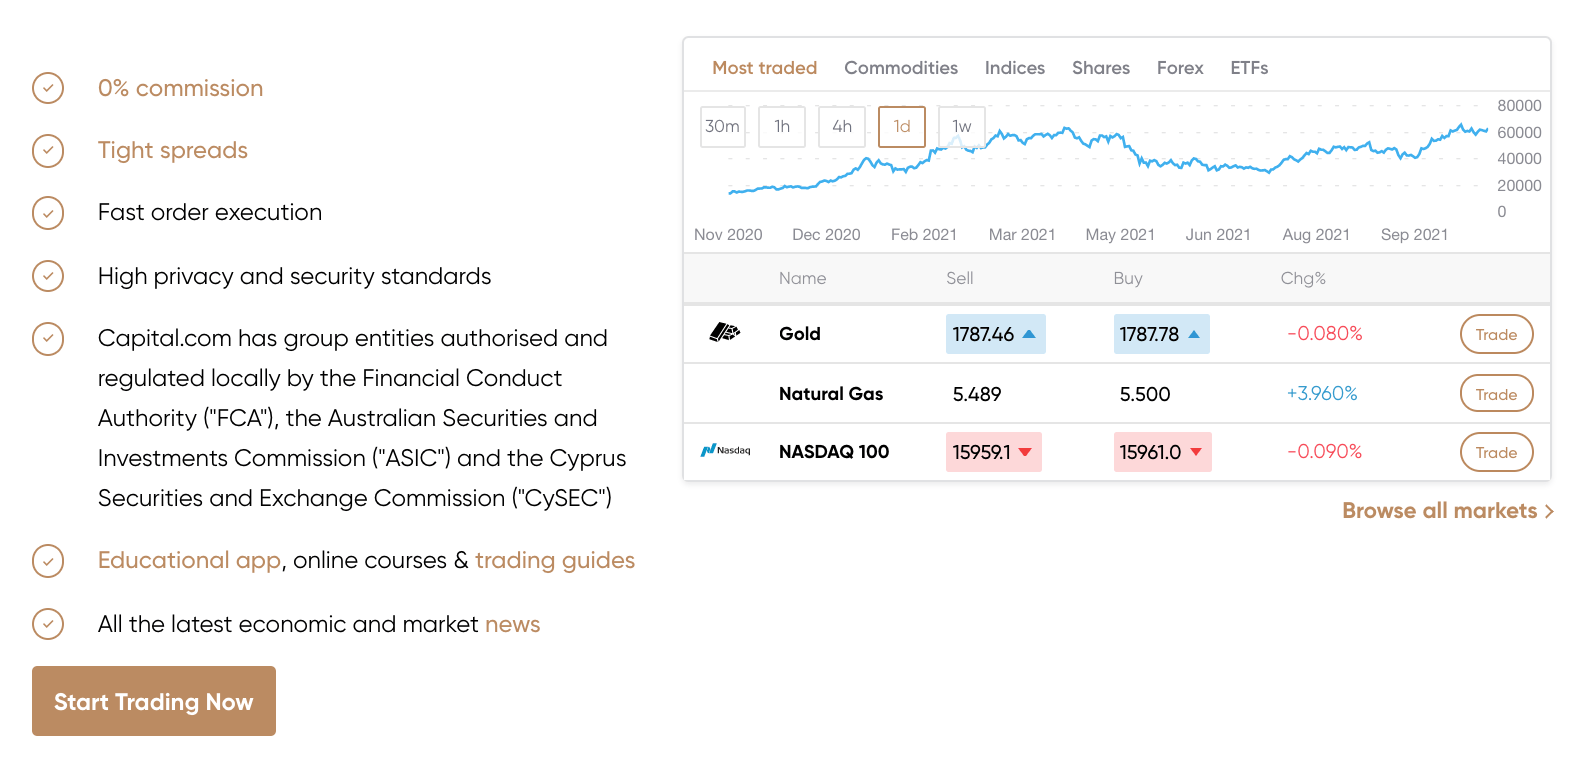Click Gold buy price 1787.78
The height and width of the screenshot is (764, 1584).
tap(1162, 334)
